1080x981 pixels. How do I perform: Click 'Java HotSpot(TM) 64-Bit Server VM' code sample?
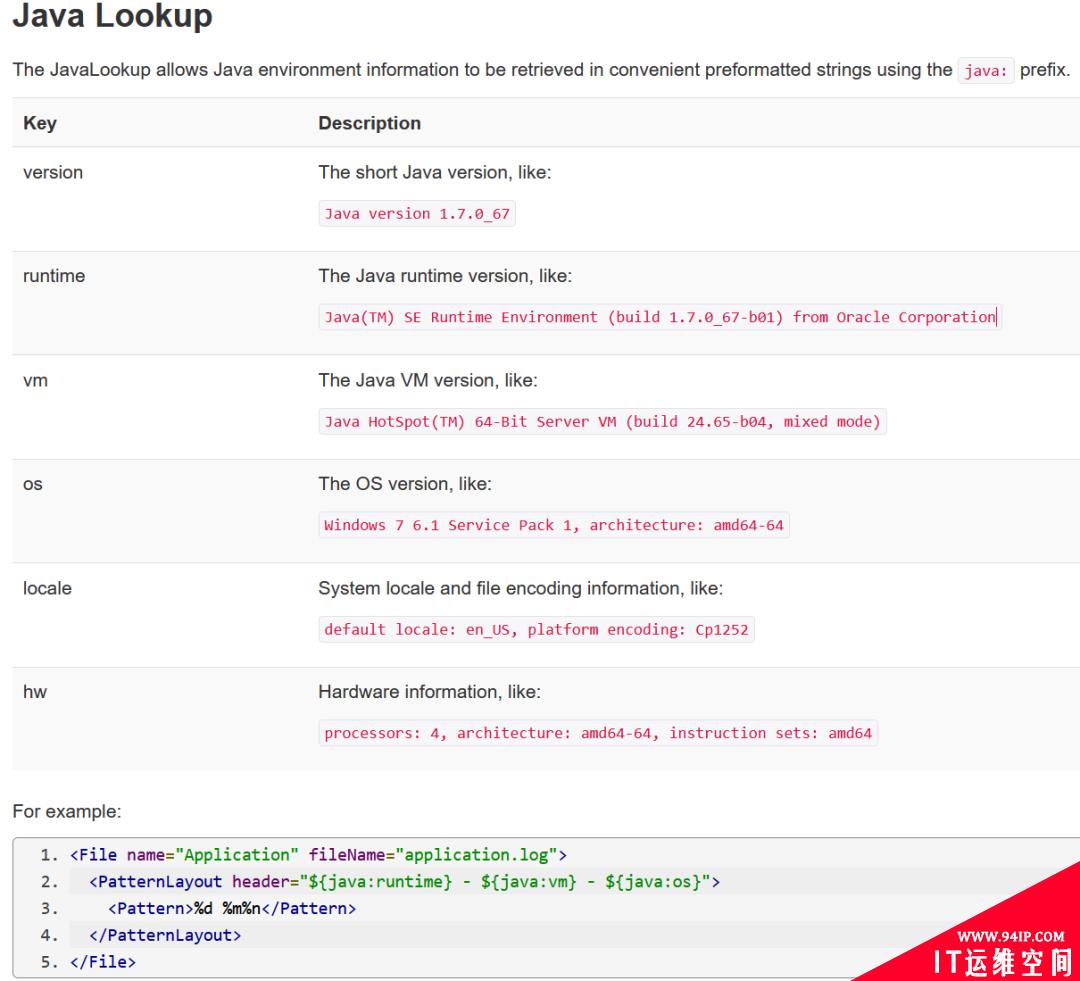pos(602,422)
